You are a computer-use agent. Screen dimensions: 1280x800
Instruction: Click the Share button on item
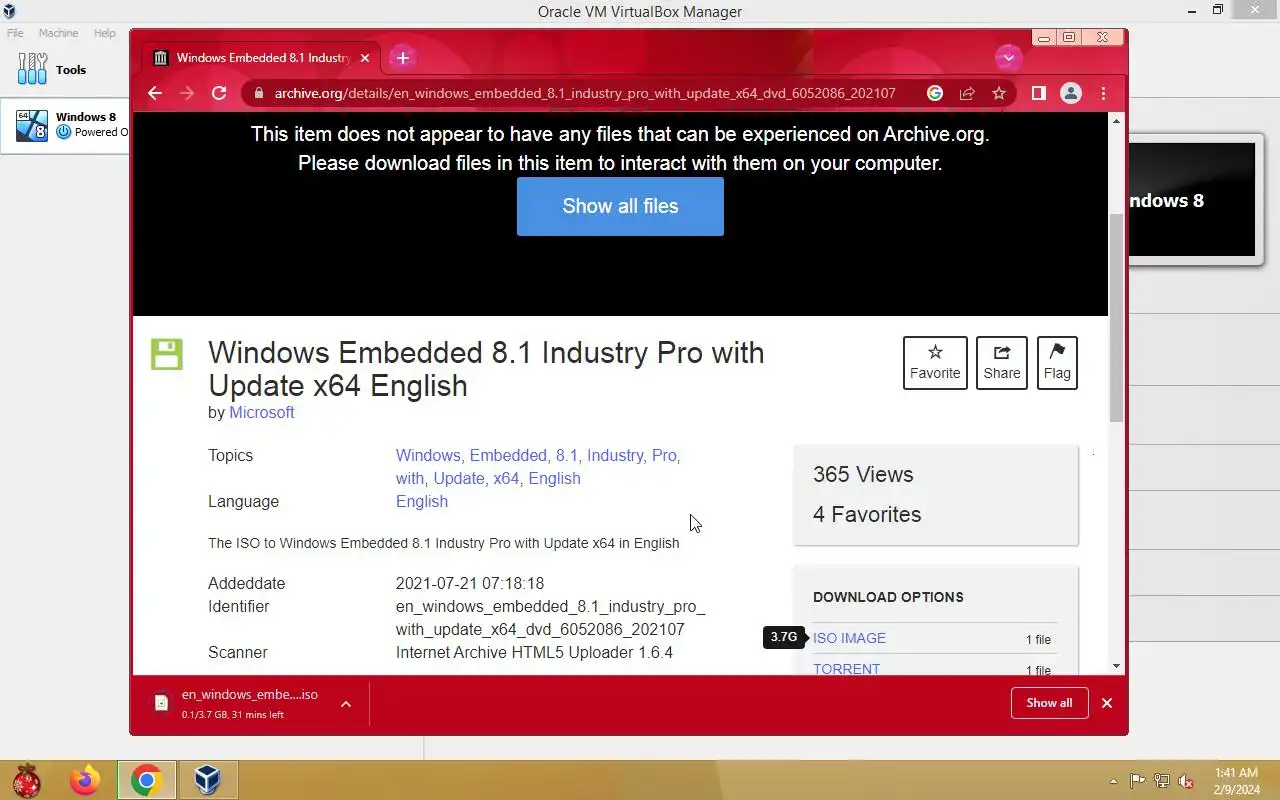[x=1001, y=363]
